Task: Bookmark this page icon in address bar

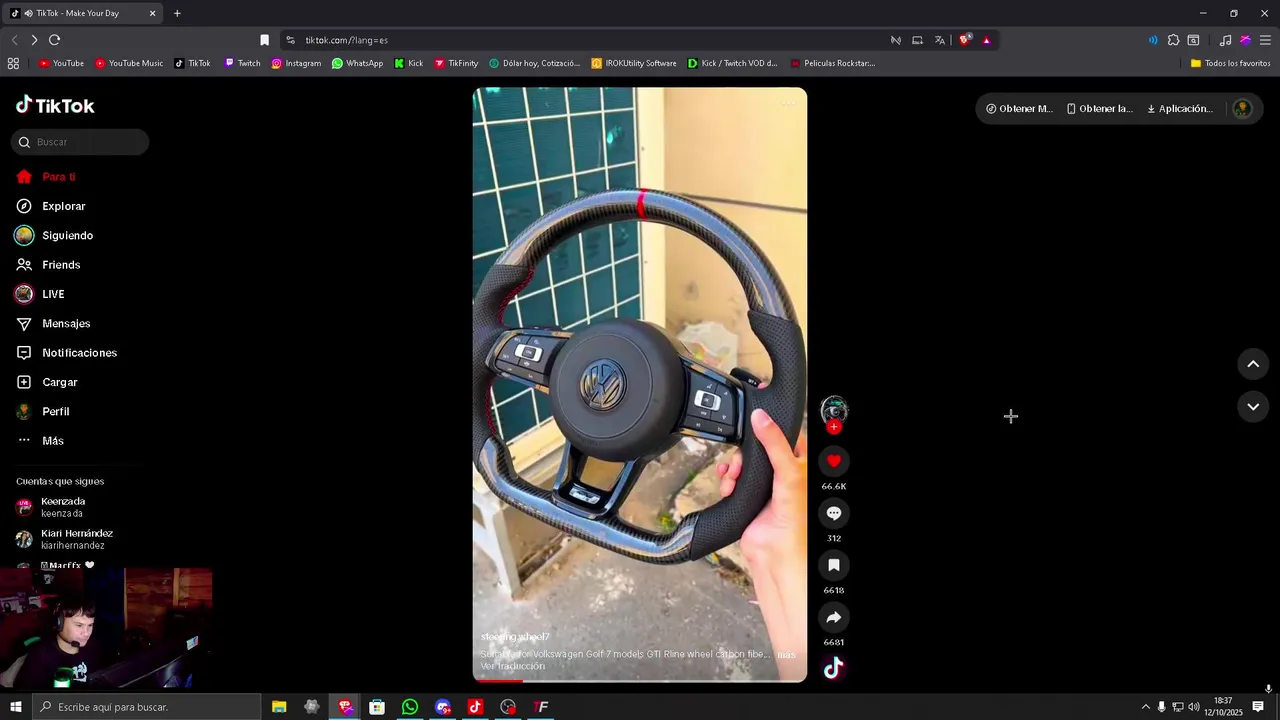Action: click(x=264, y=40)
